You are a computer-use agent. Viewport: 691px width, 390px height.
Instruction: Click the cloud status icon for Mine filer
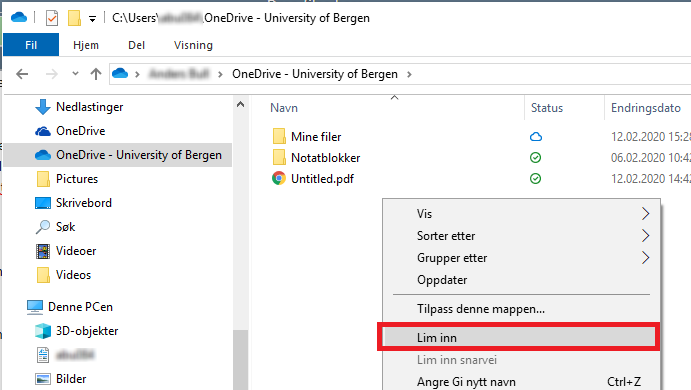coord(536,137)
